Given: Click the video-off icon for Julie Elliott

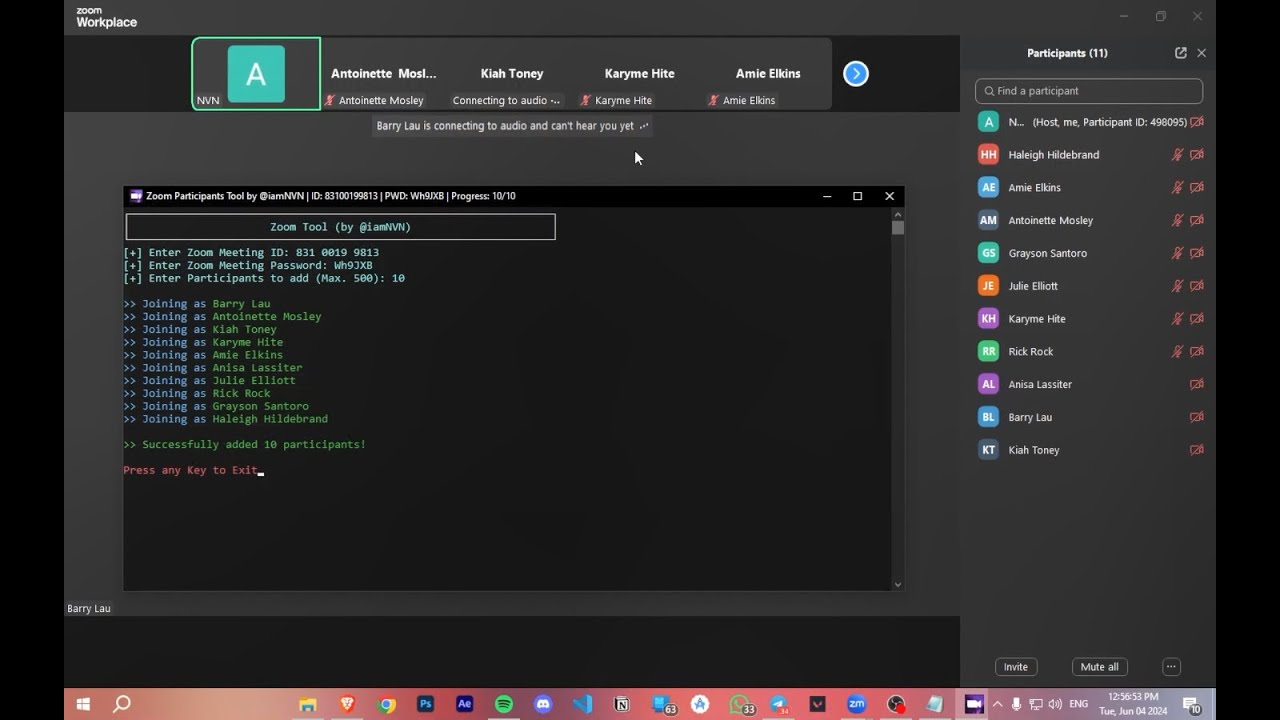Looking at the screenshot, I should pyautogui.click(x=1196, y=286).
